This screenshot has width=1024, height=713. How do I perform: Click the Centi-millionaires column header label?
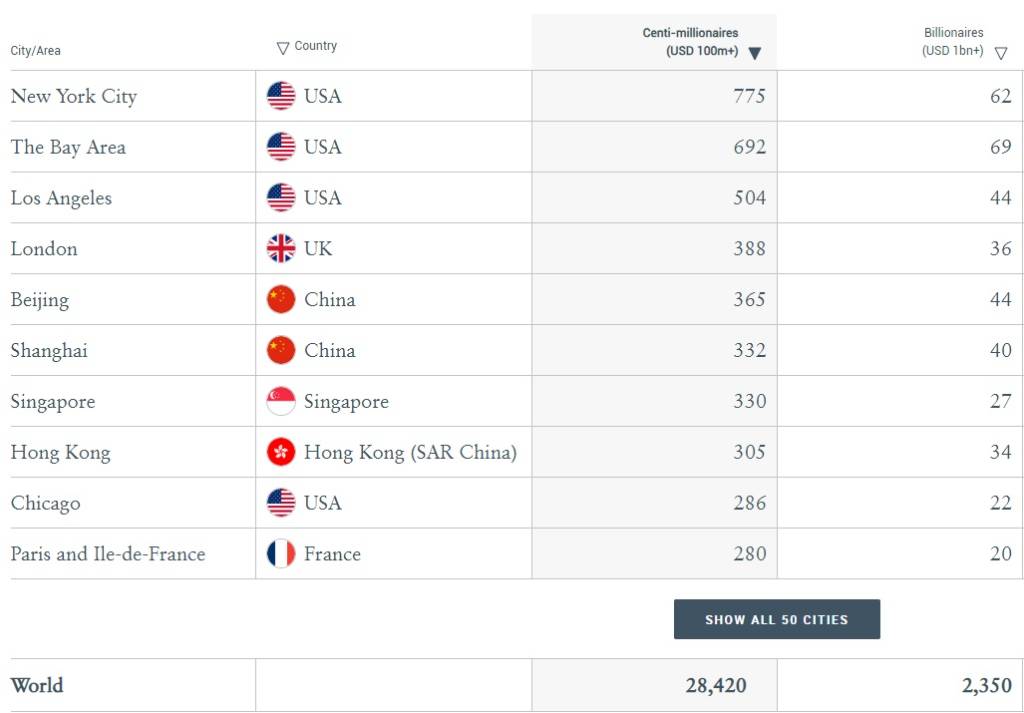(x=690, y=33)
